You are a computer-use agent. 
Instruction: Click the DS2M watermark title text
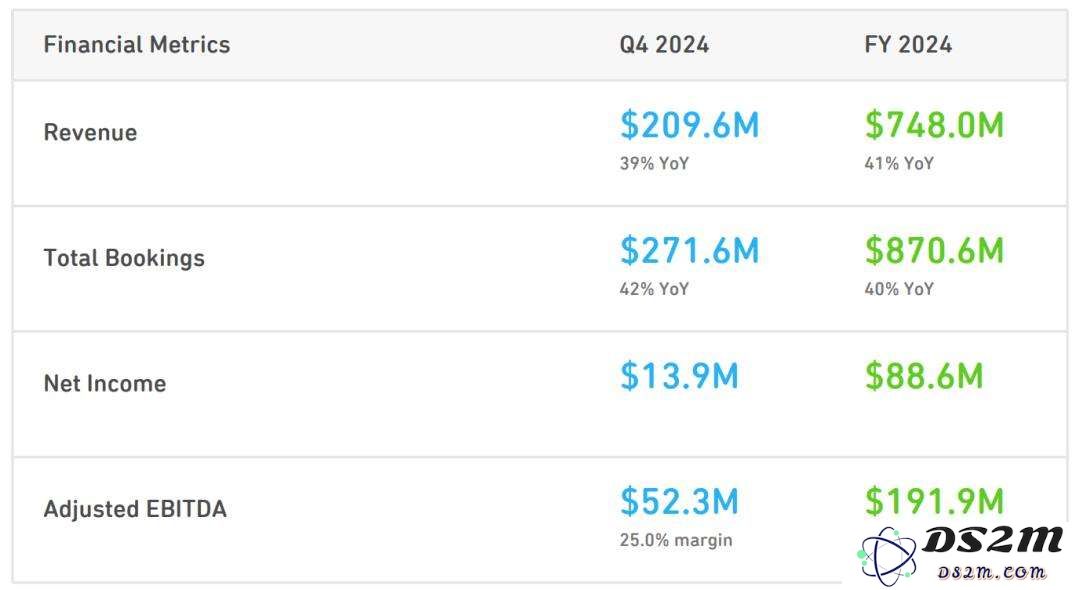point(993,540)
